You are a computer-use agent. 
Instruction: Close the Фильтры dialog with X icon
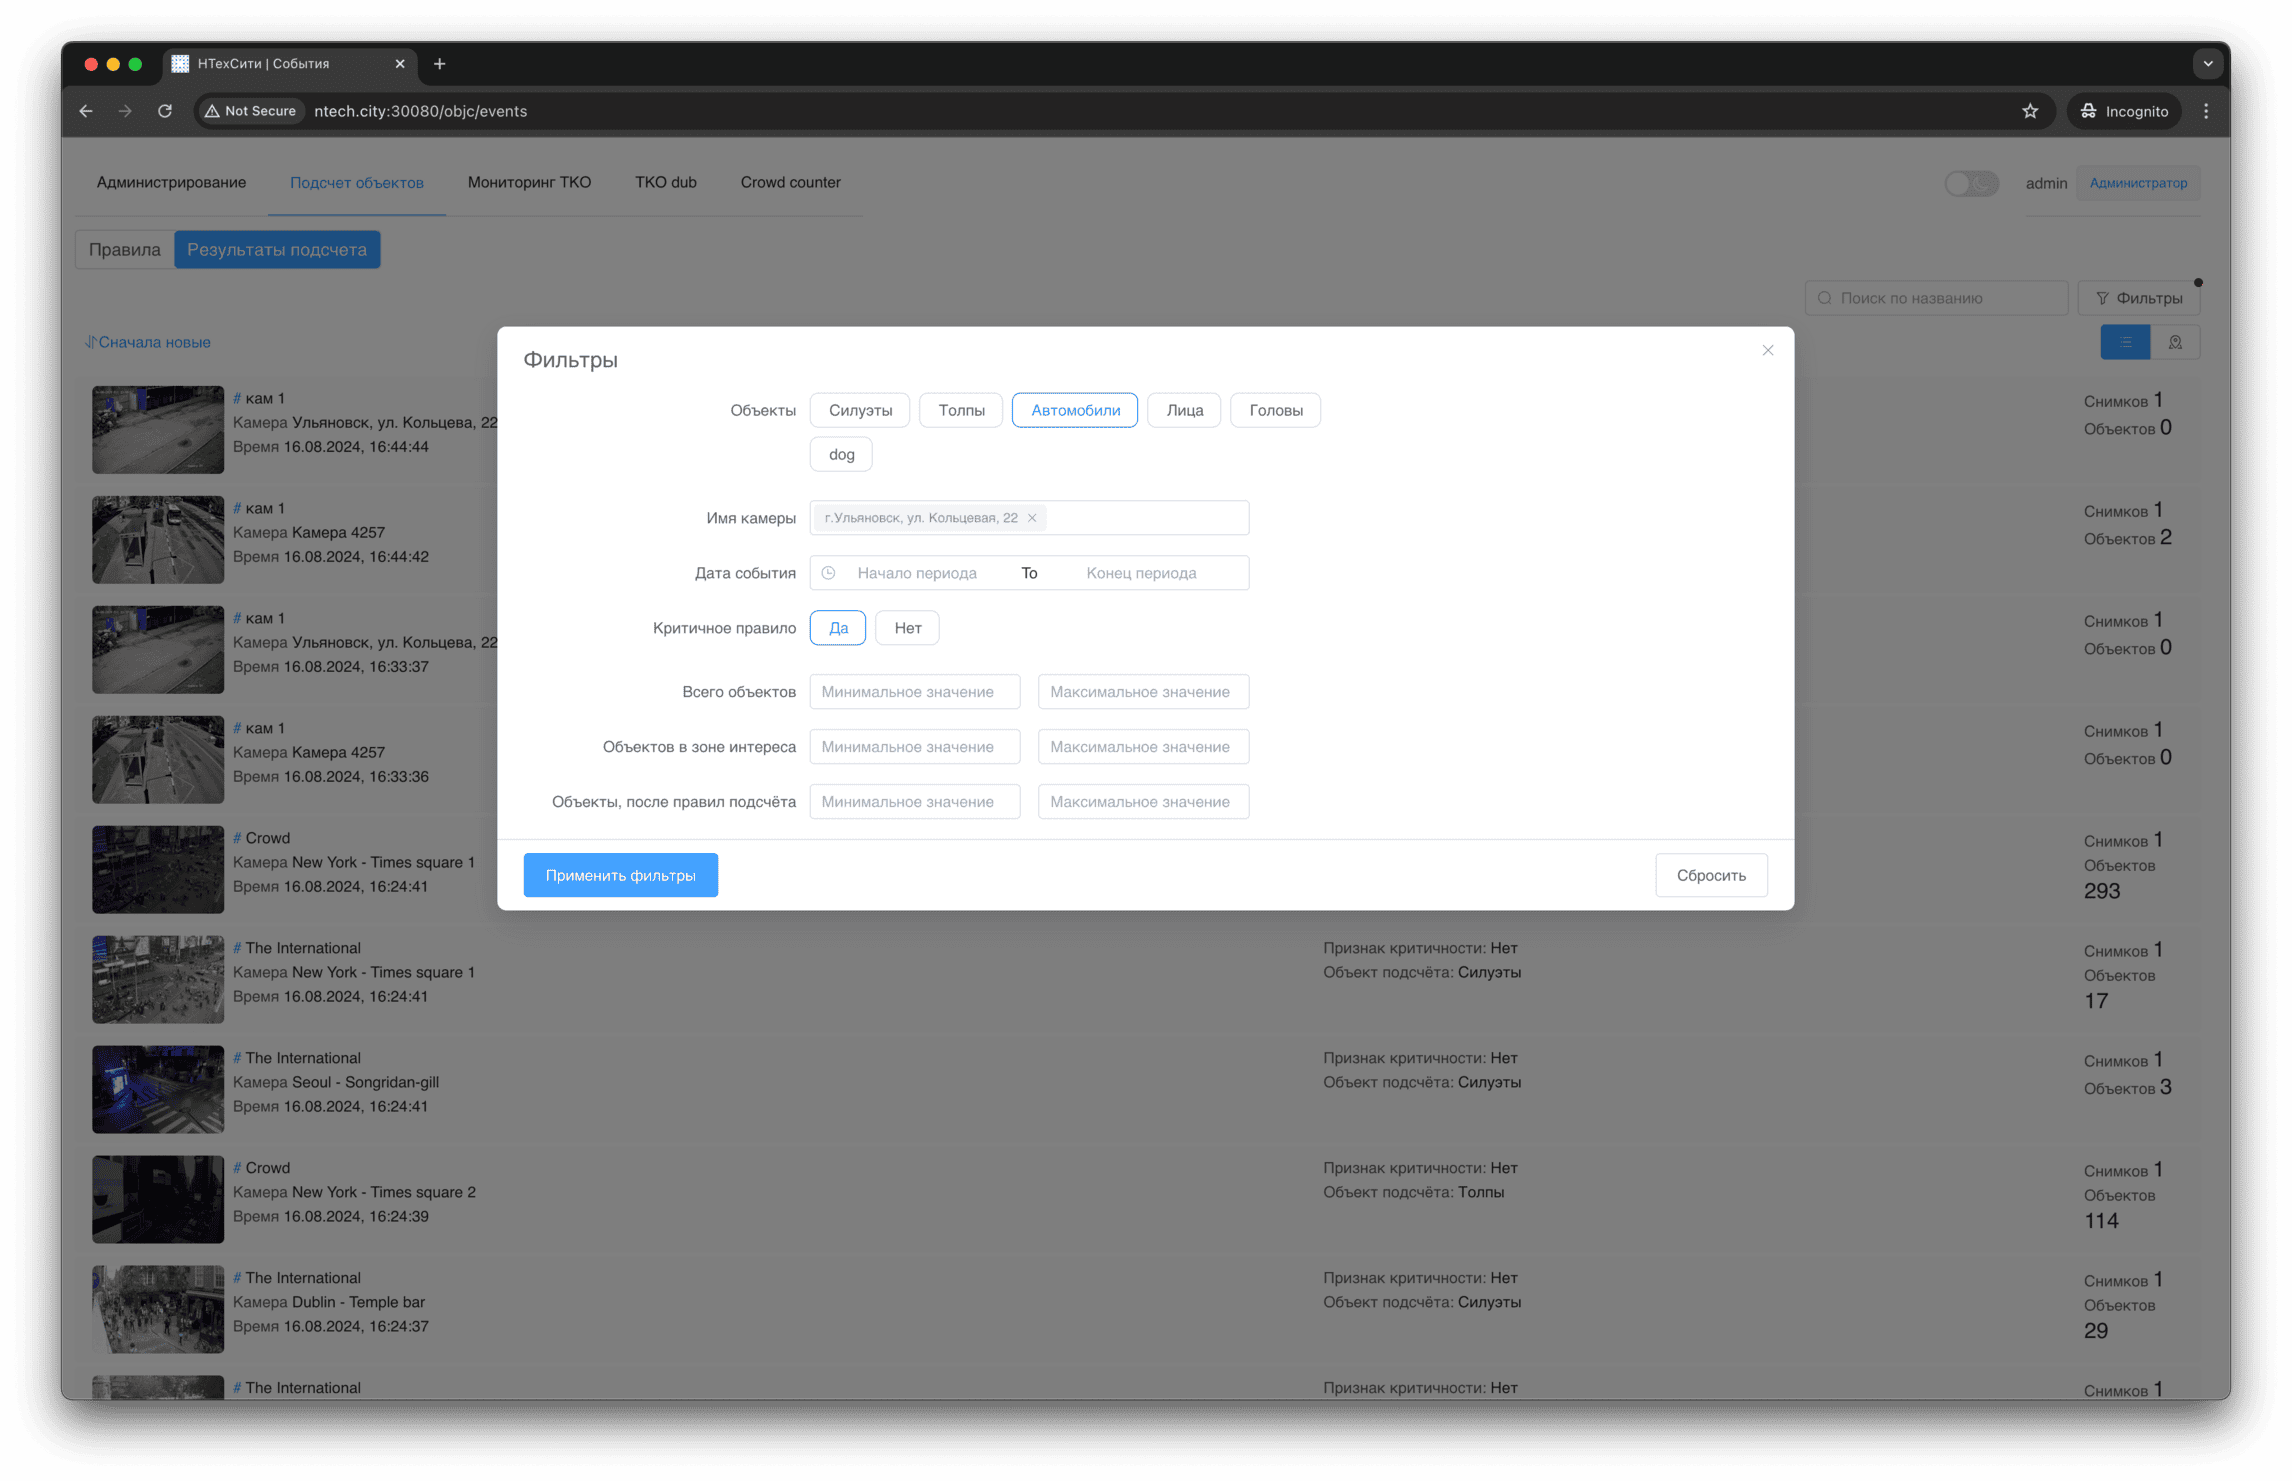(x=1767, y=350)
